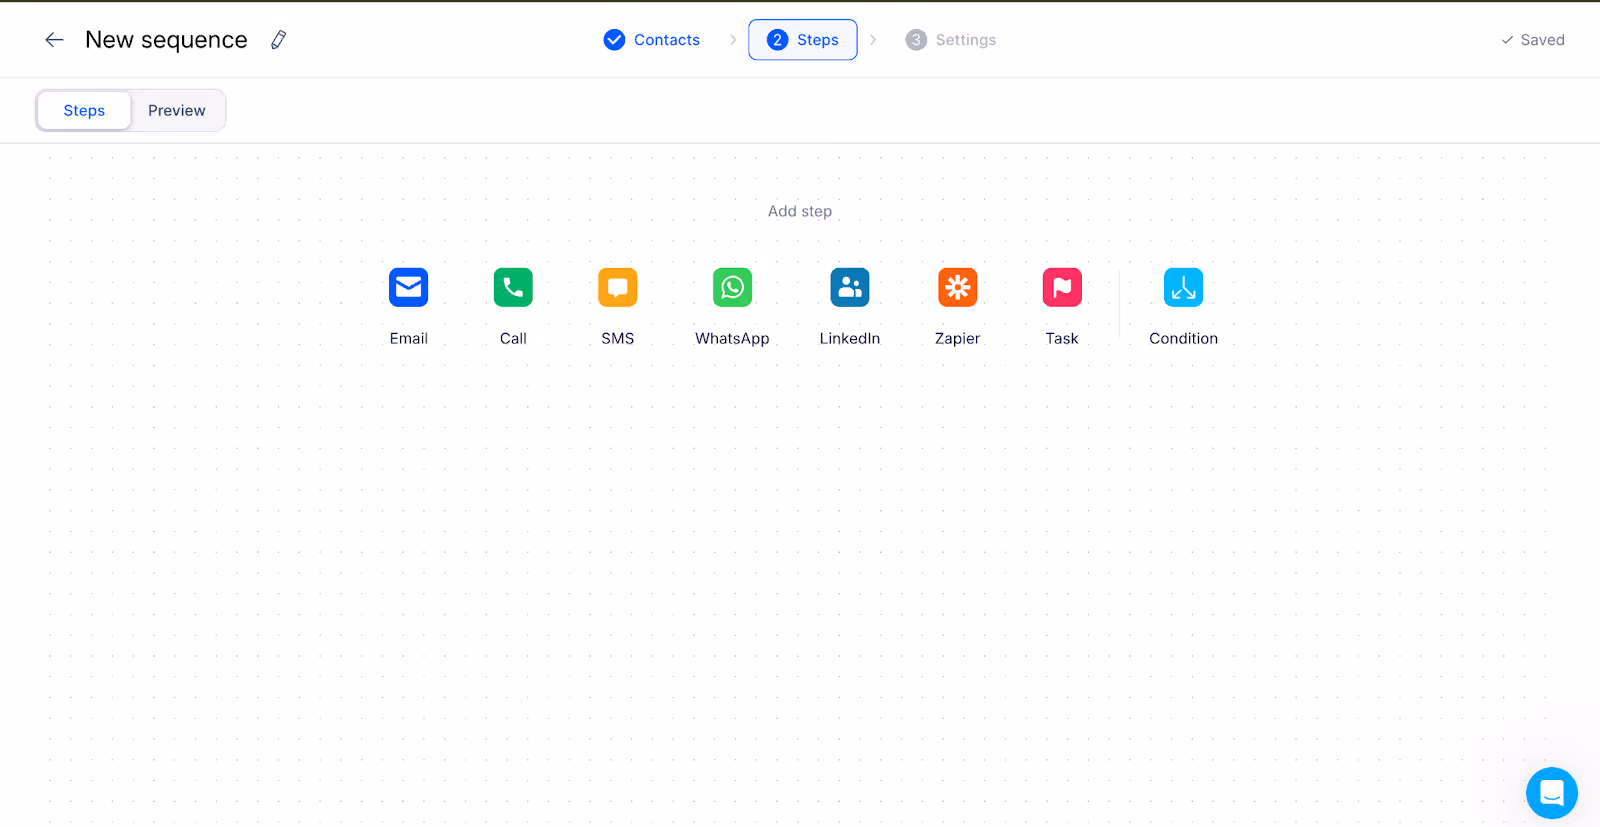Add an Email step
The image size is (1600, 827).
click(408, 288)
